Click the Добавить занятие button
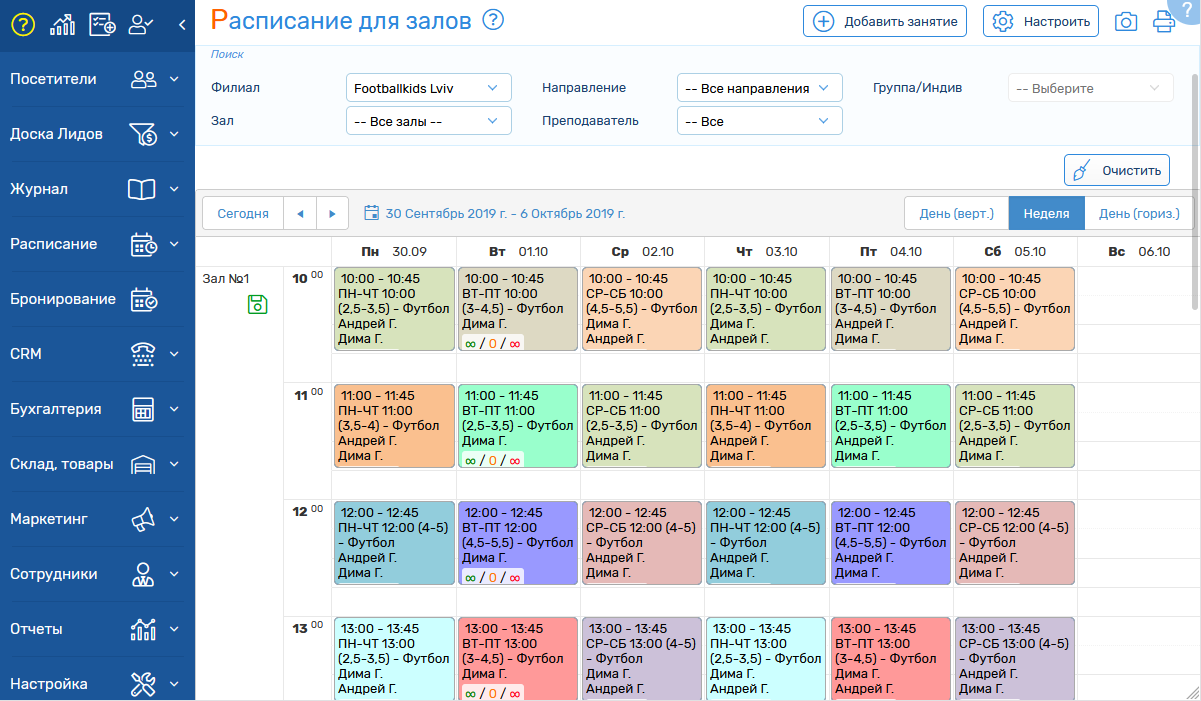Screen dimensions: 1201x701 [884, 21]
